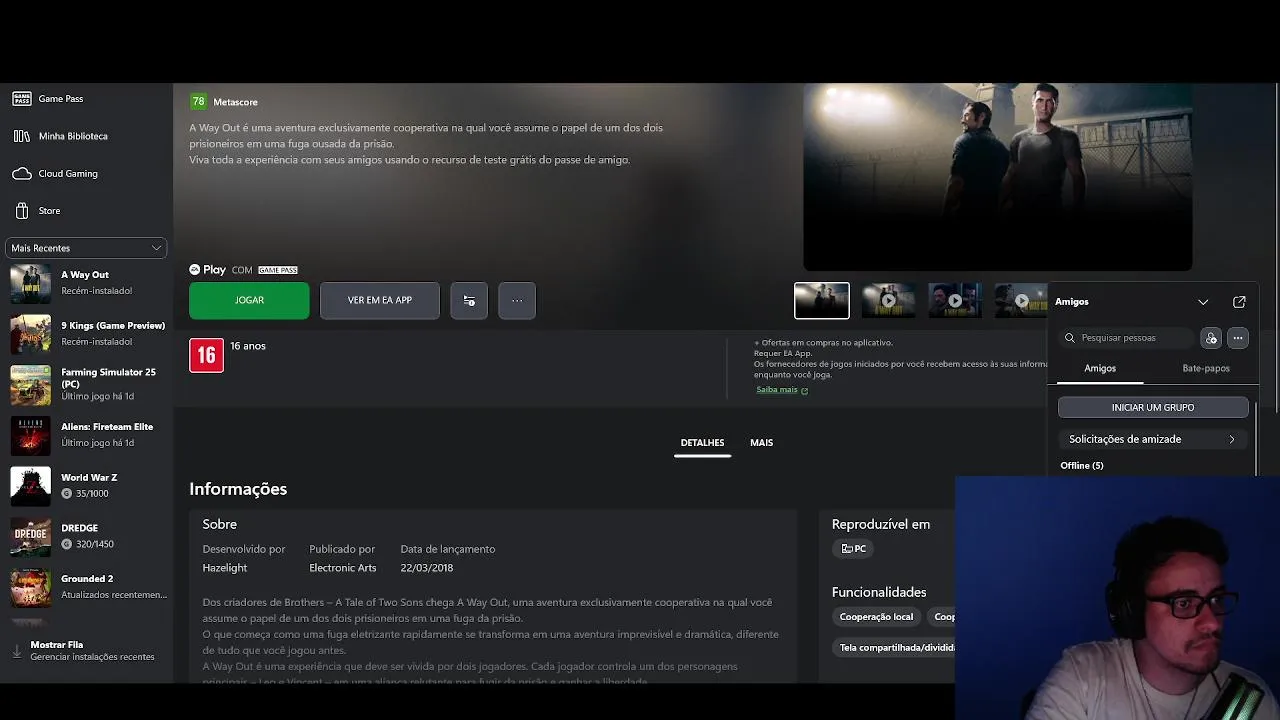
Task: Click the add friend icon in Amigos
Action: (x=1211, y=338)
